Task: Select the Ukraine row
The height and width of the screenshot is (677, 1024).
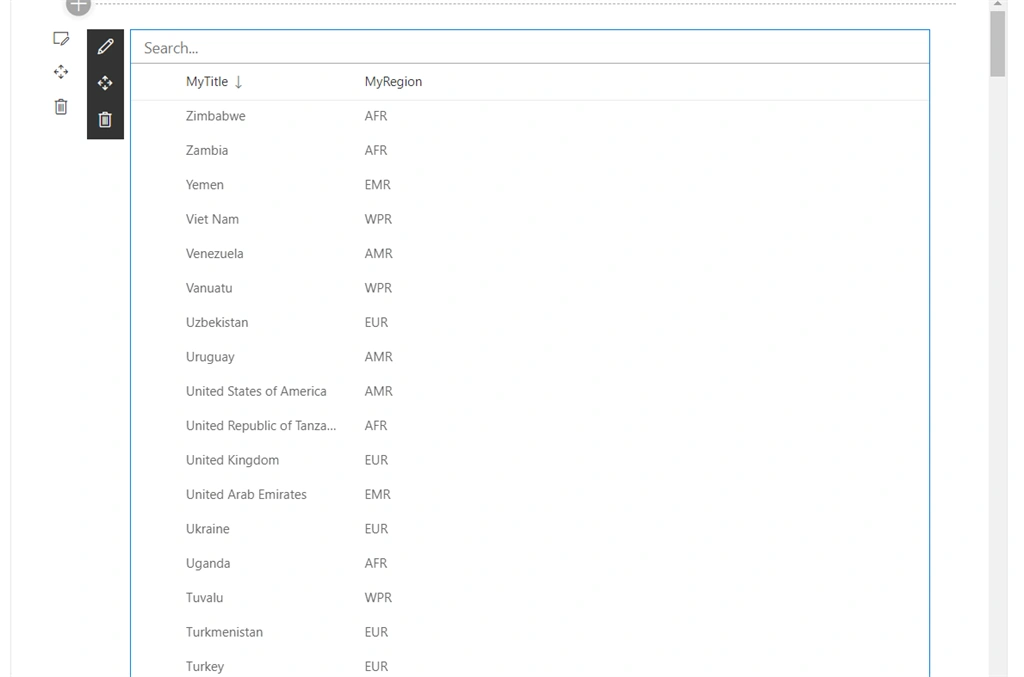Action: pos(530,529)
